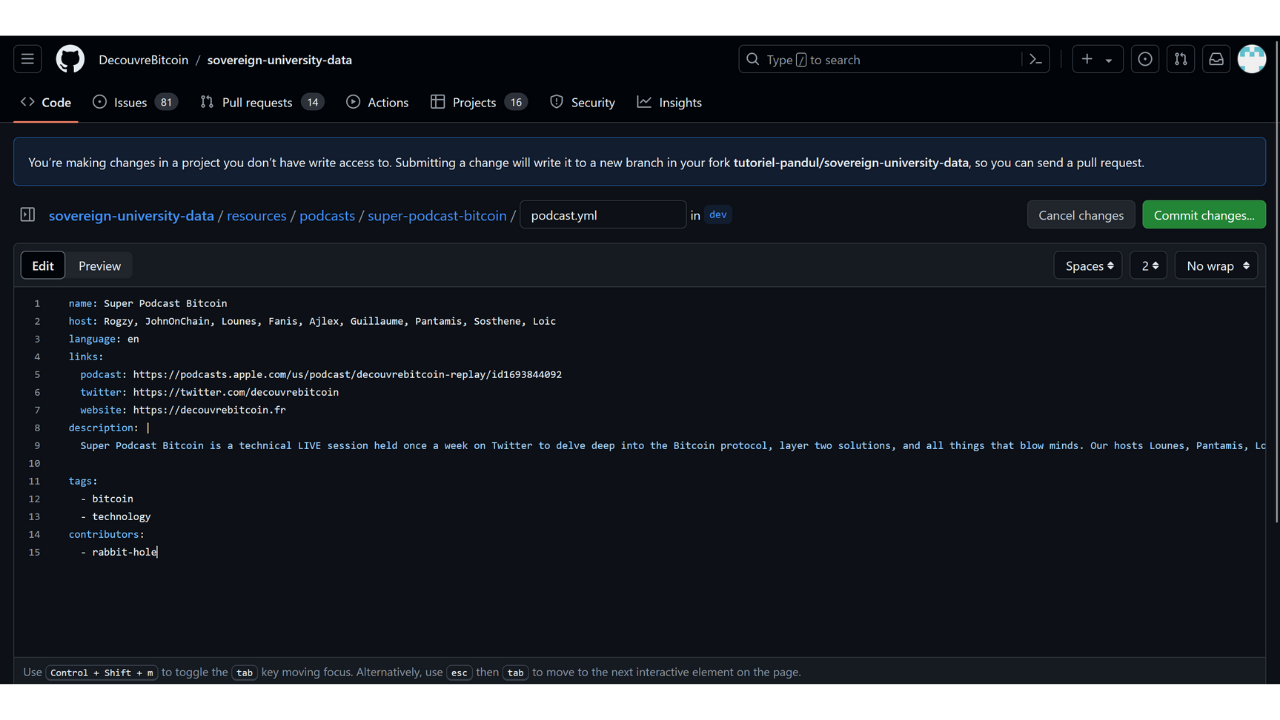The image size is (1280, 720).
Task: Open the user avatar menu
Action: point(1252,60)
